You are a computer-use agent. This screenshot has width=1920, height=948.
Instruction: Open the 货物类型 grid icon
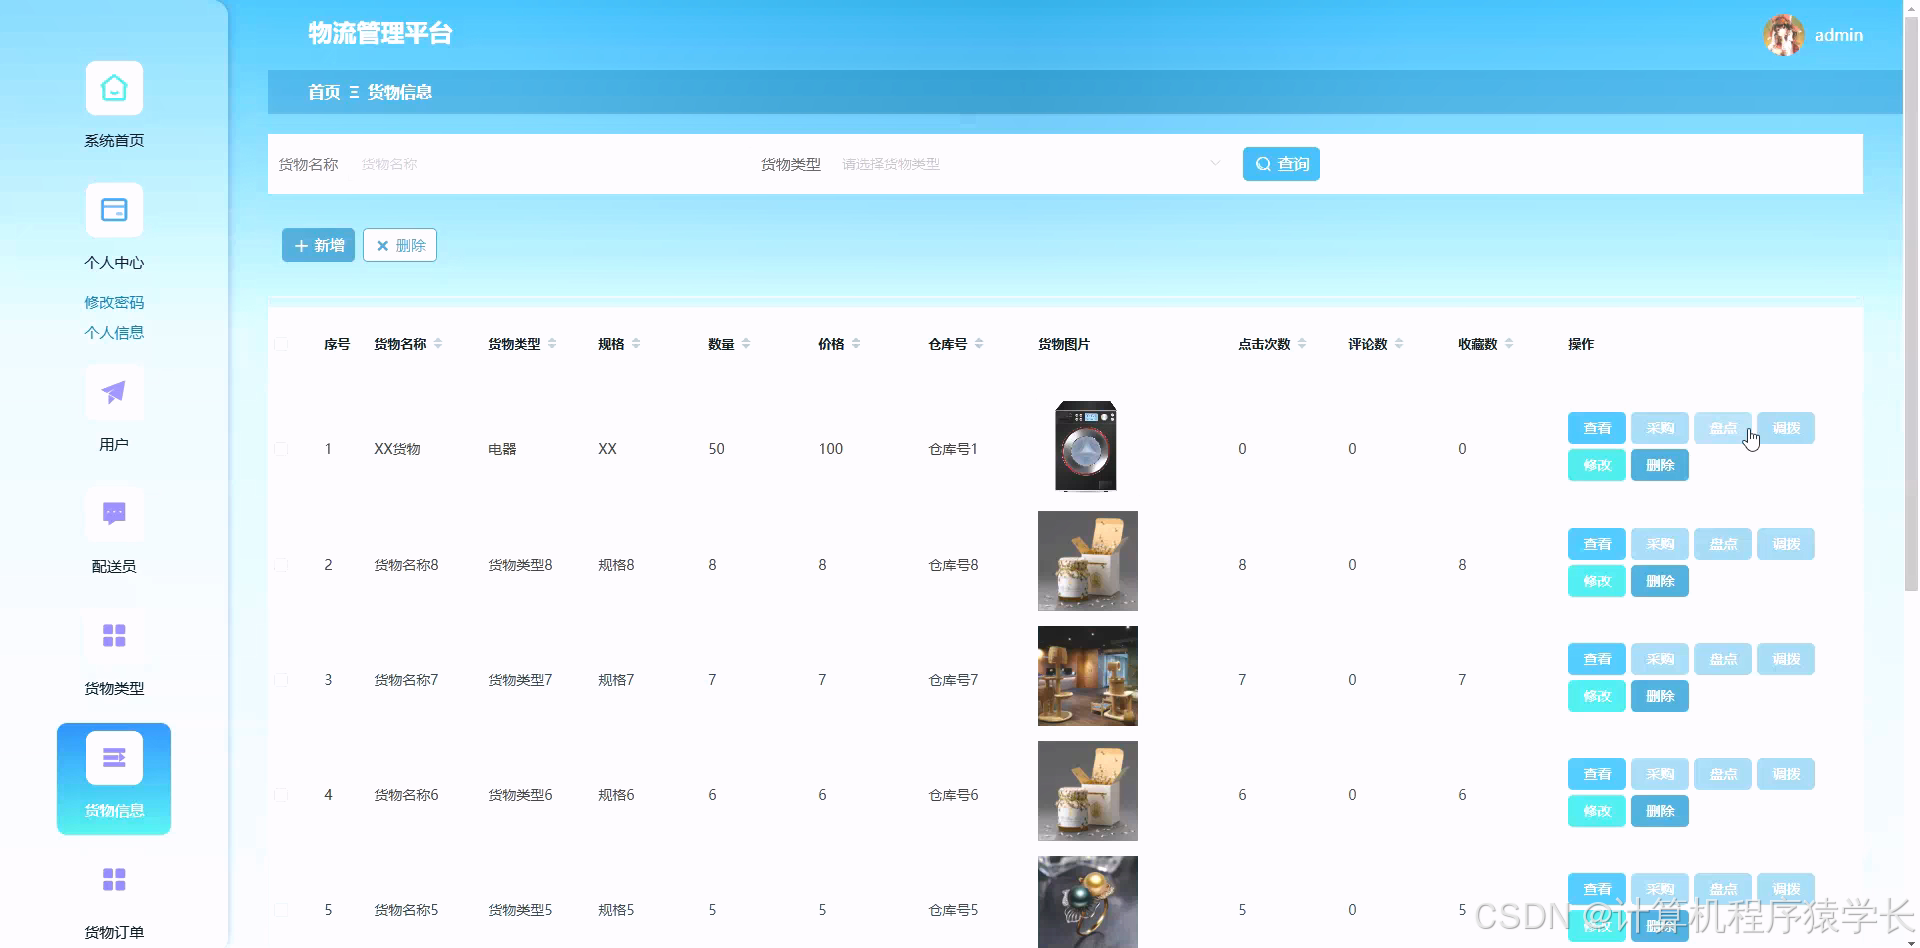point(114,637)
